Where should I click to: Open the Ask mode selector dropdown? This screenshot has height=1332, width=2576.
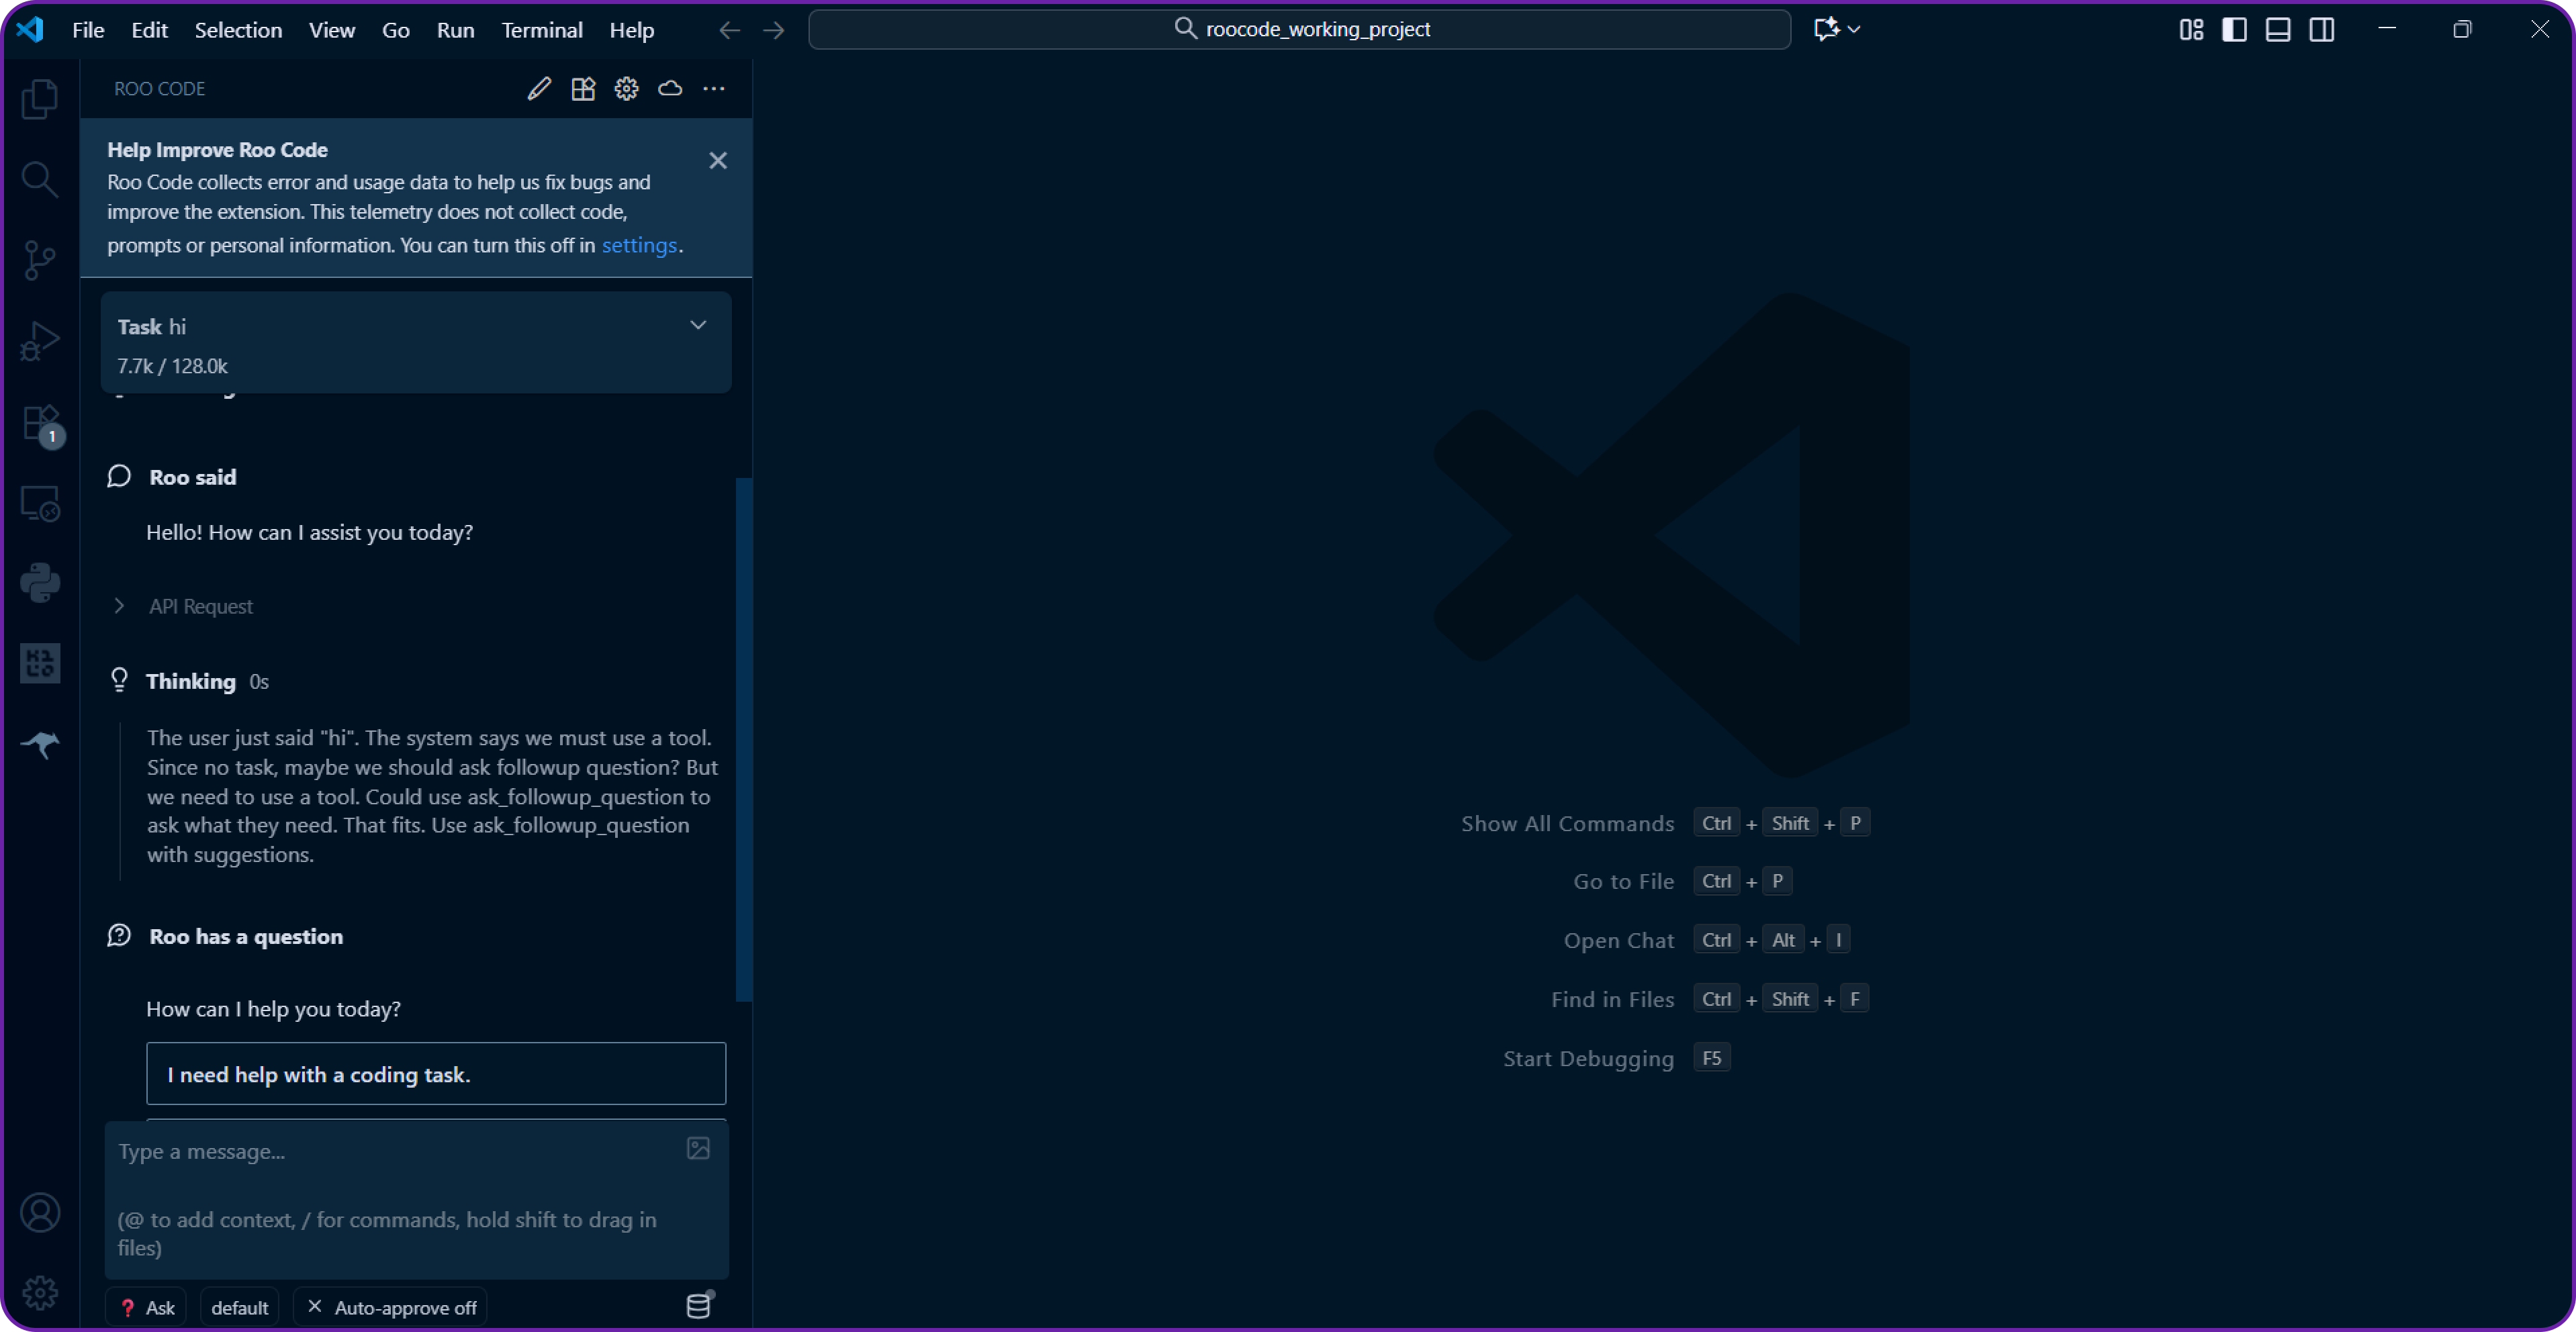147,1307
